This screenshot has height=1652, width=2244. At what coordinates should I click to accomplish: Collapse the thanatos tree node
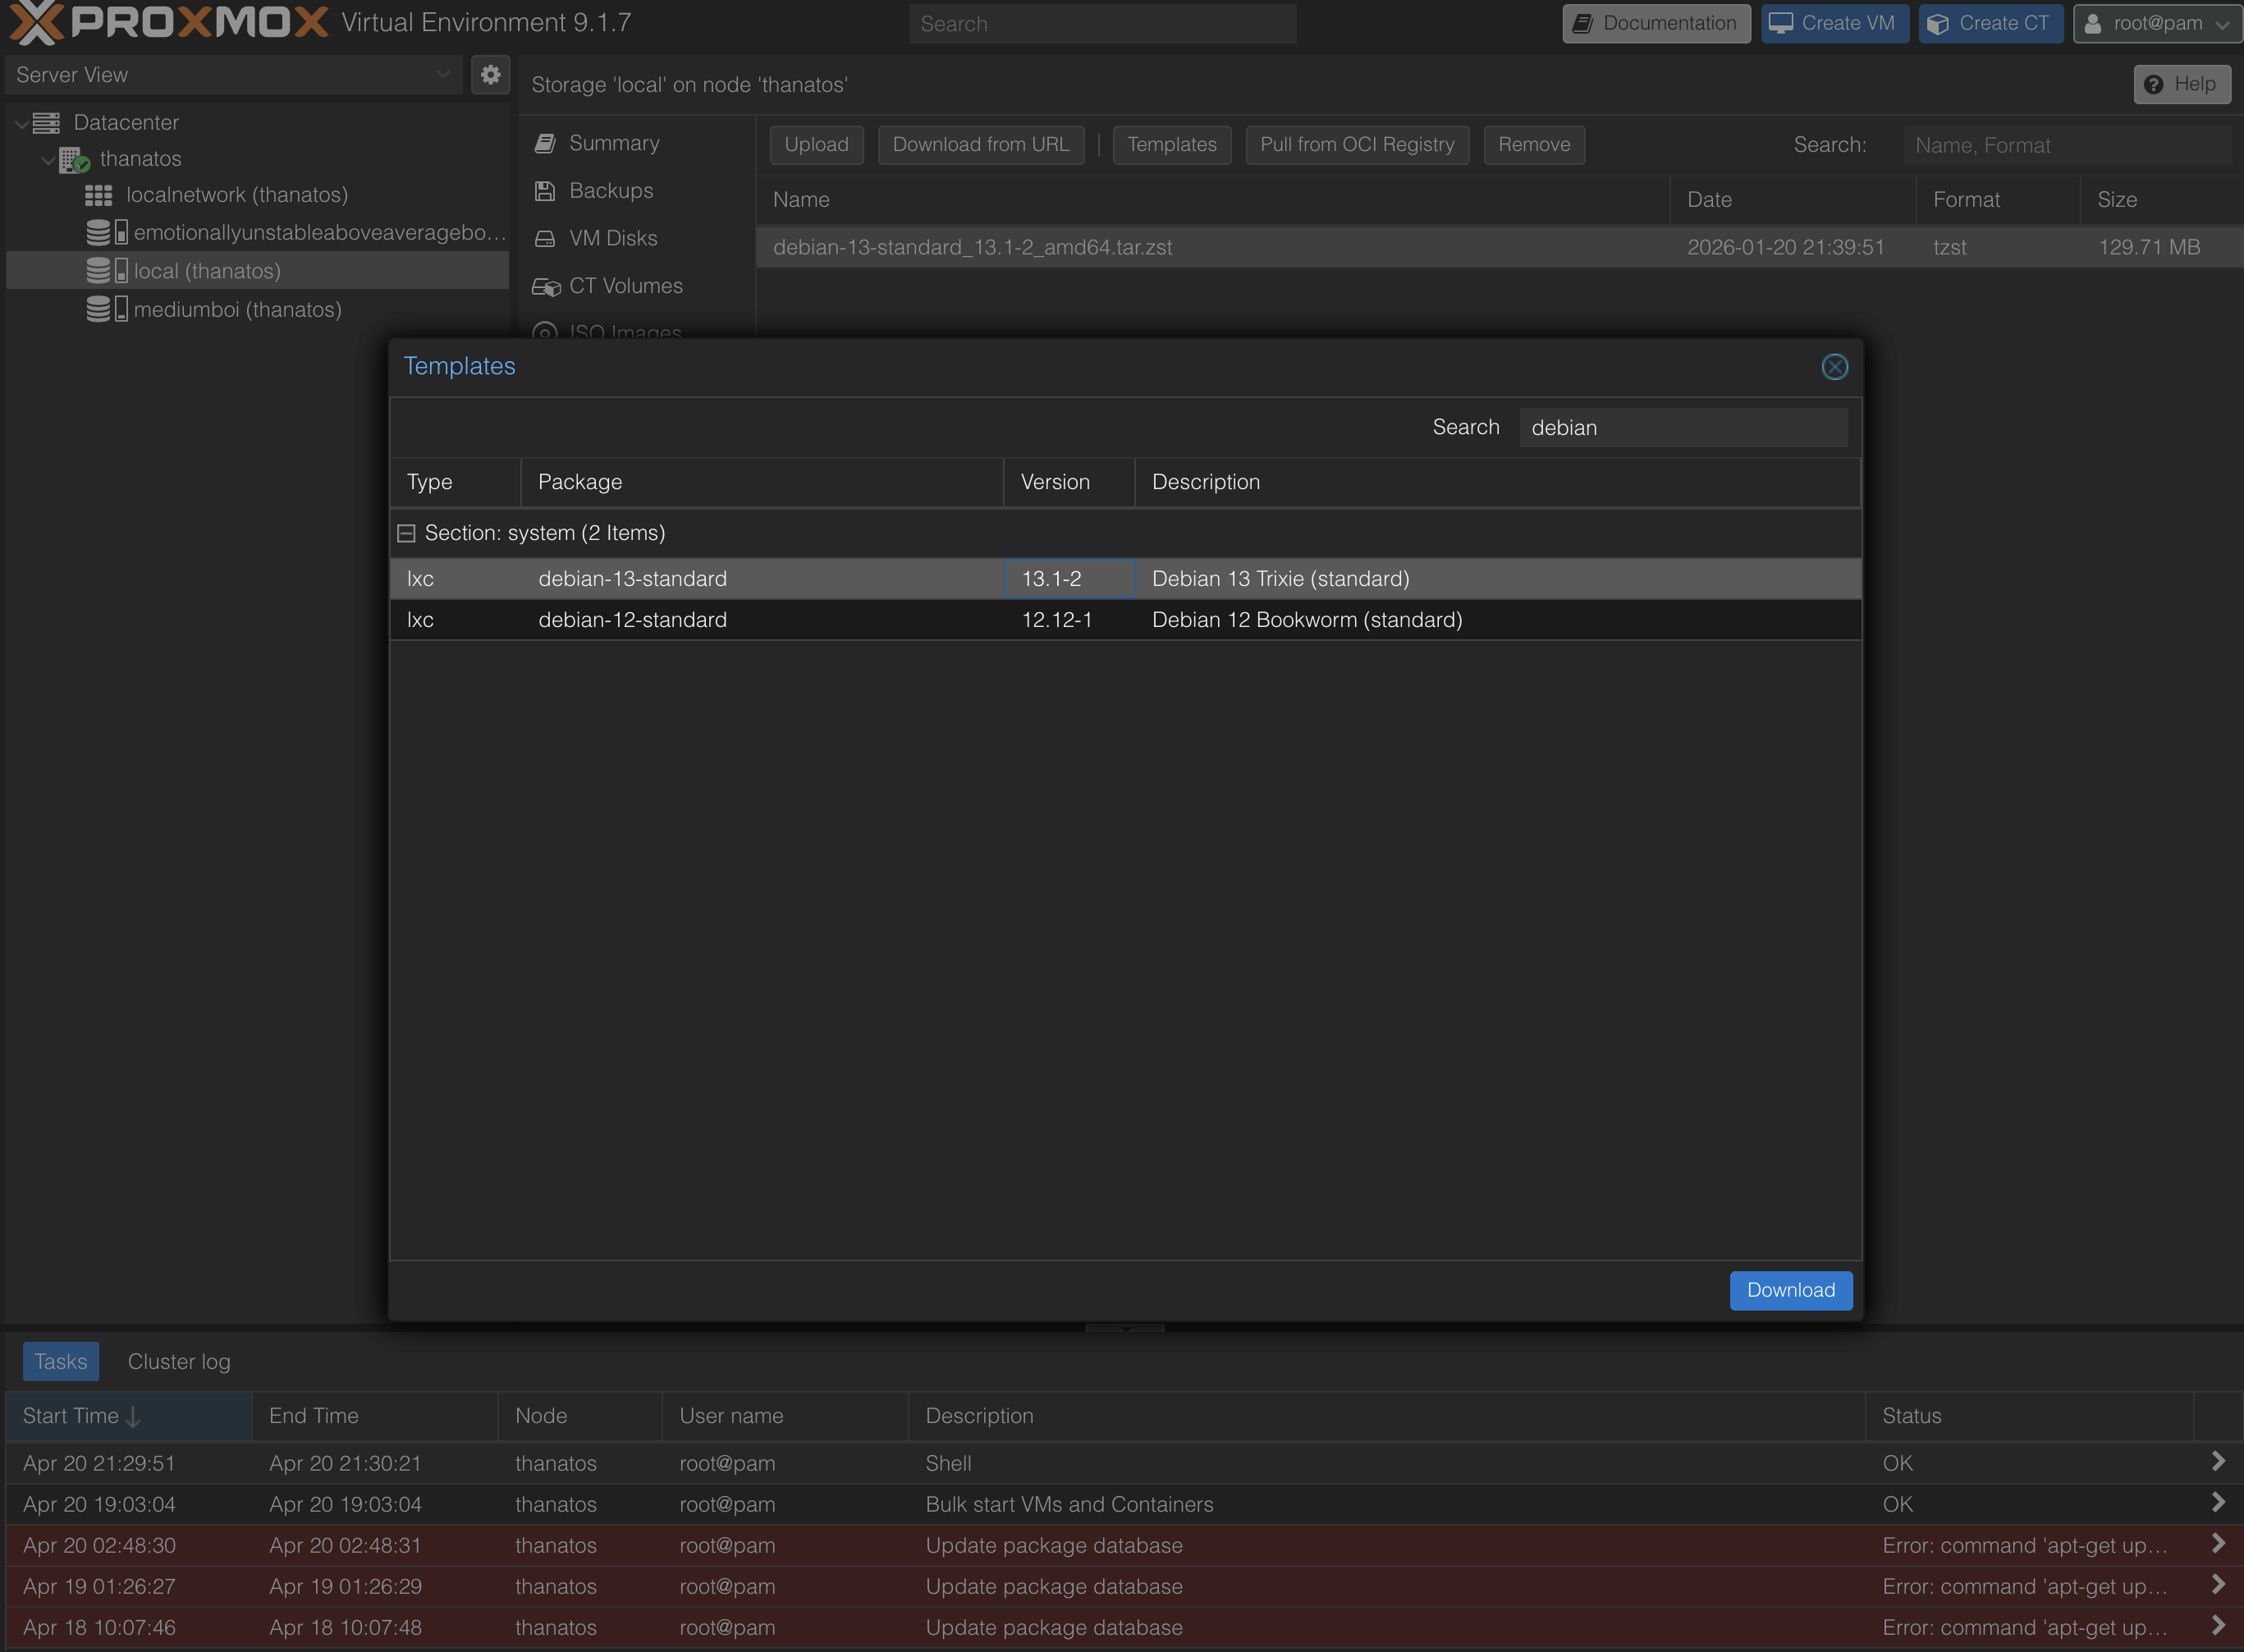click(x=47, y=159)
